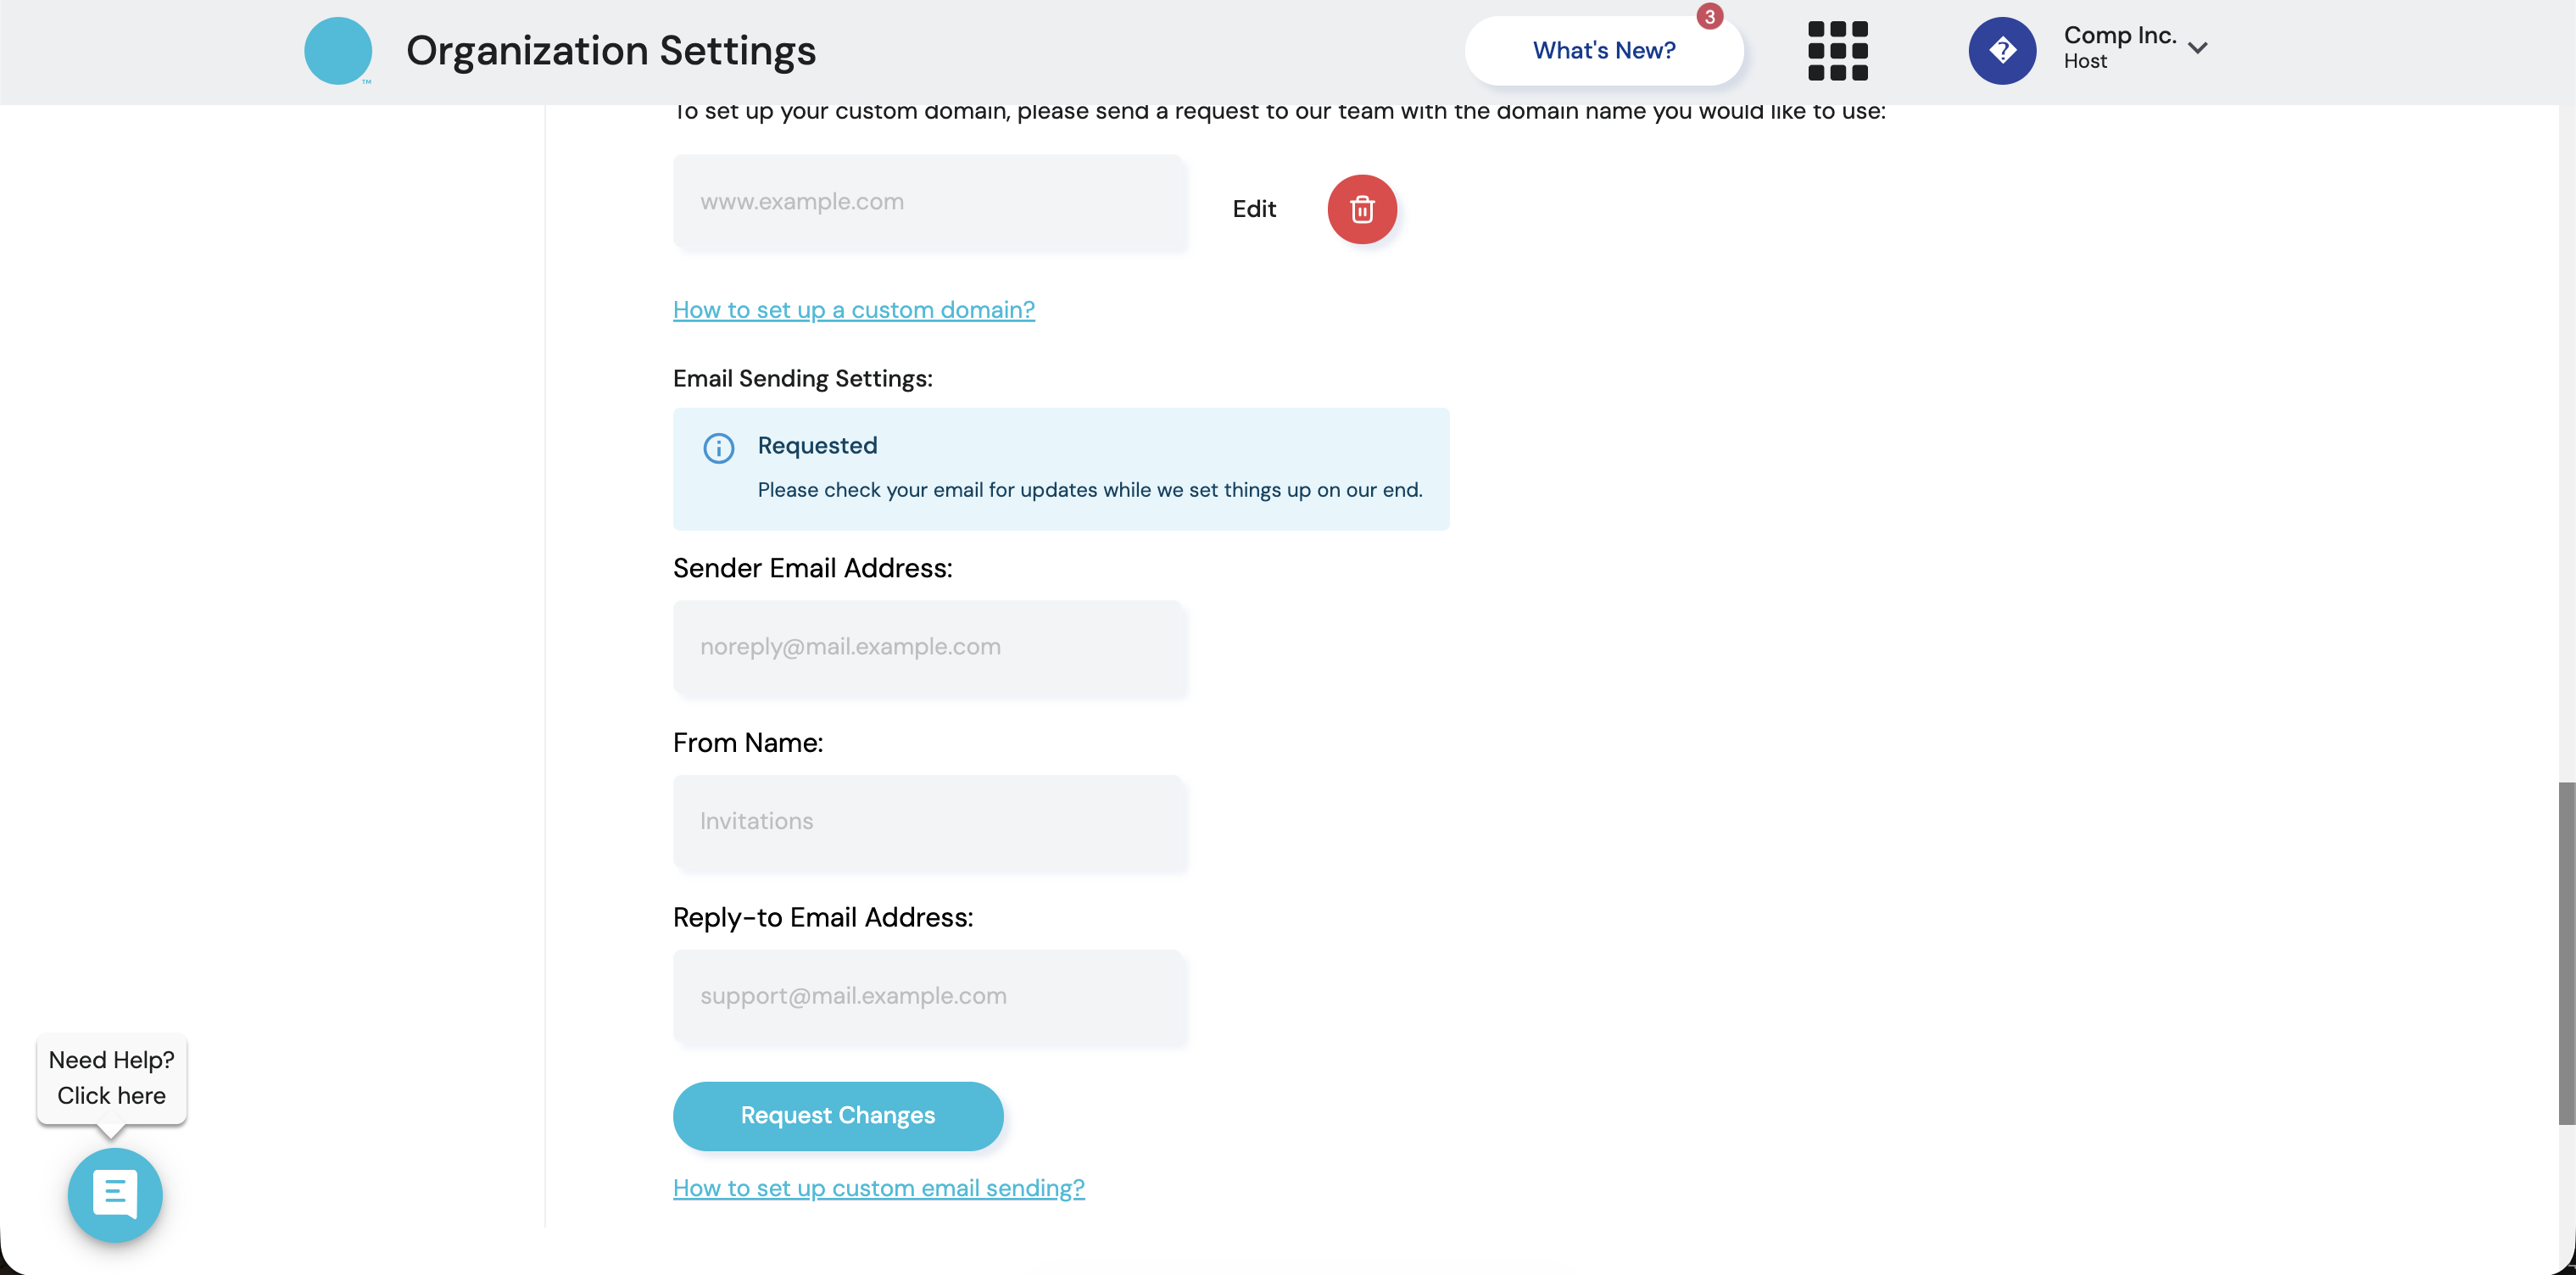Viewport: 2576px width, 1275px height.
Task: Delete the custom domain with trash icon
Action: tap(1361, 209)
